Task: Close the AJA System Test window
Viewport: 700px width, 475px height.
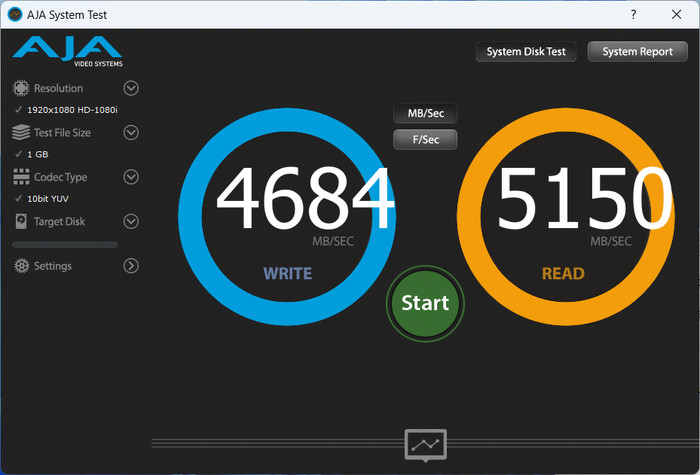Action: (x=676, y=14)
